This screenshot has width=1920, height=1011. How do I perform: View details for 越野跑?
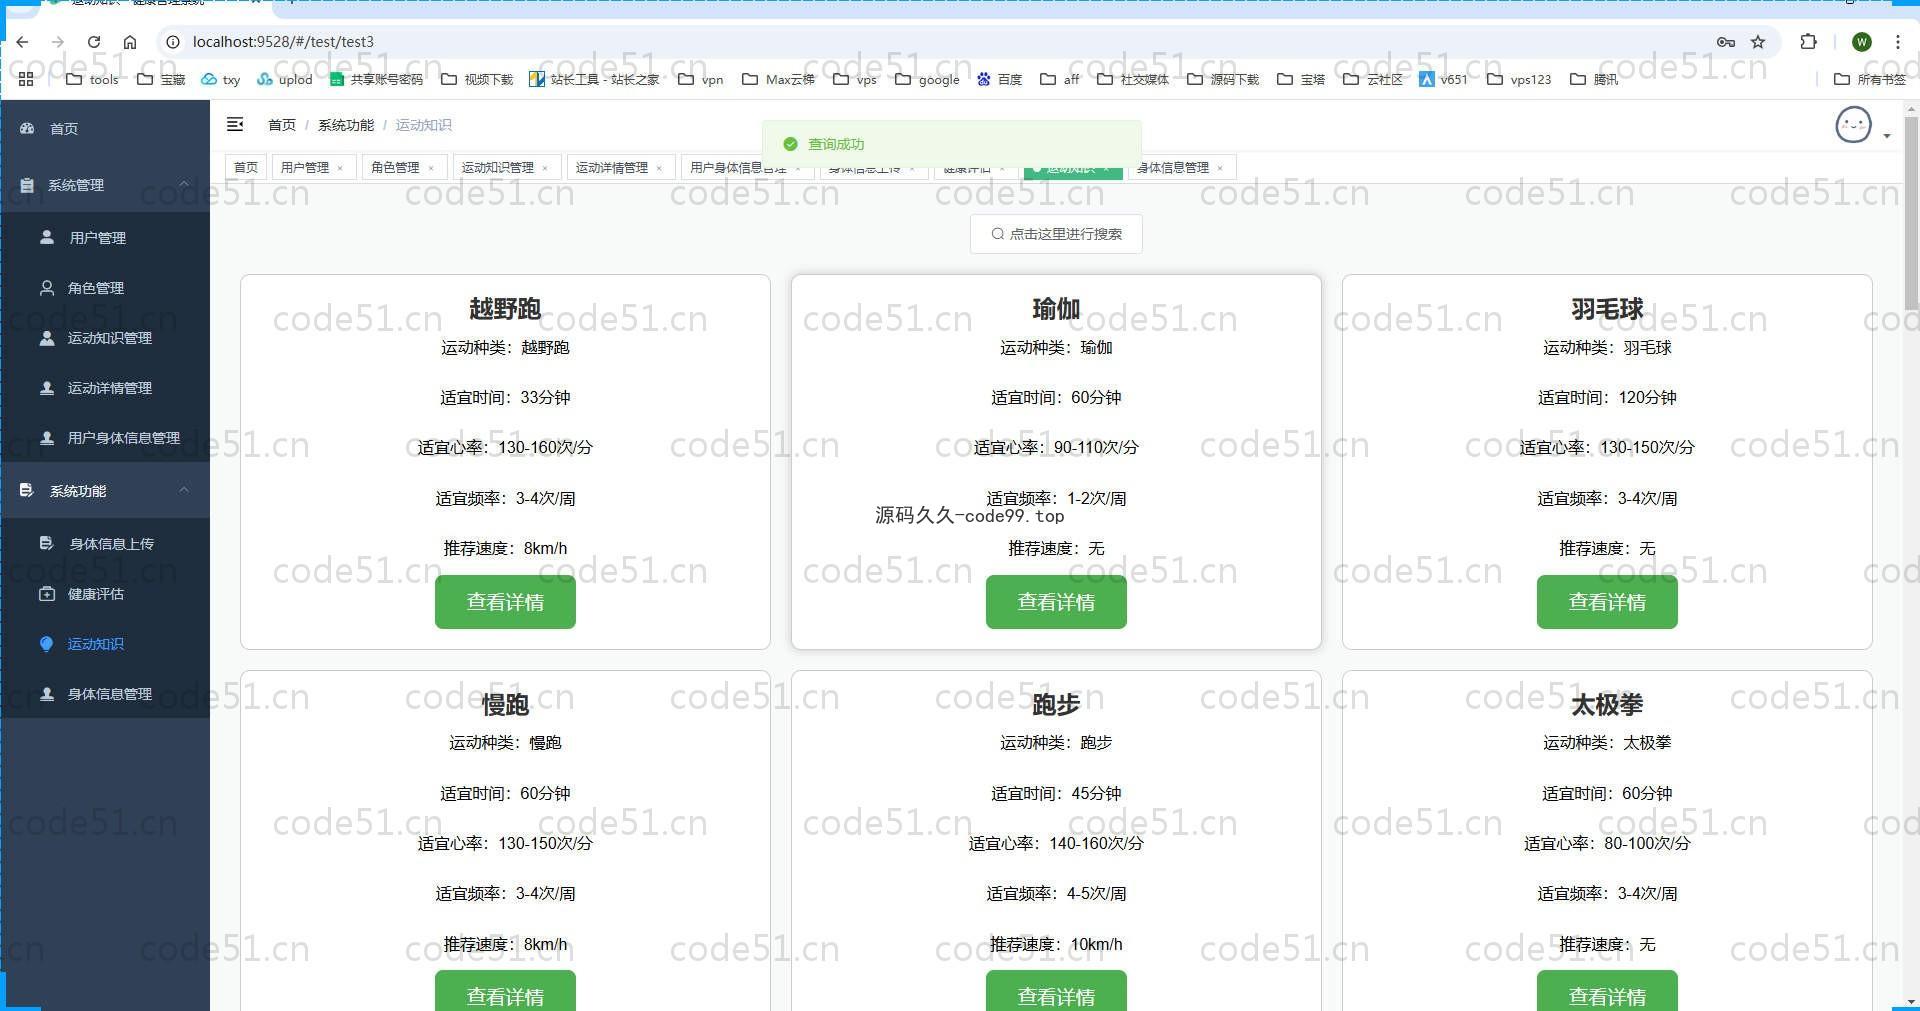pyautogui.click(x=505, y=602)
